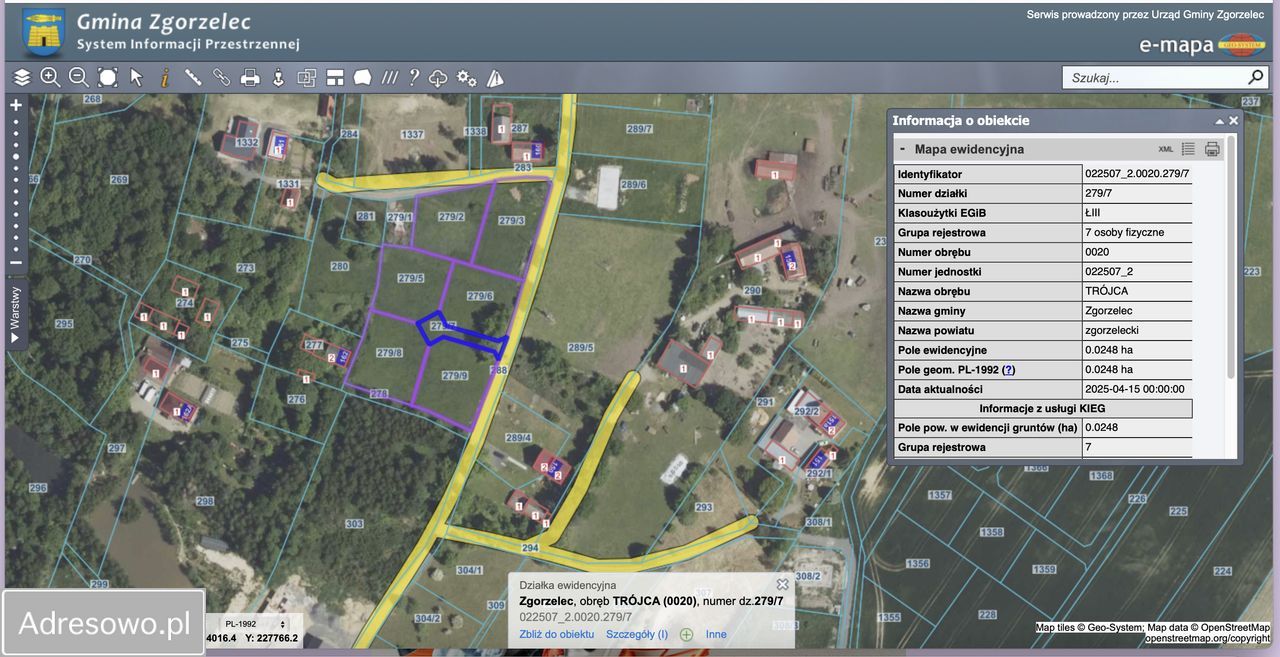Open the settings gears tool
1280x657 pixels.
pyautogui.click(x=467, y=77)
